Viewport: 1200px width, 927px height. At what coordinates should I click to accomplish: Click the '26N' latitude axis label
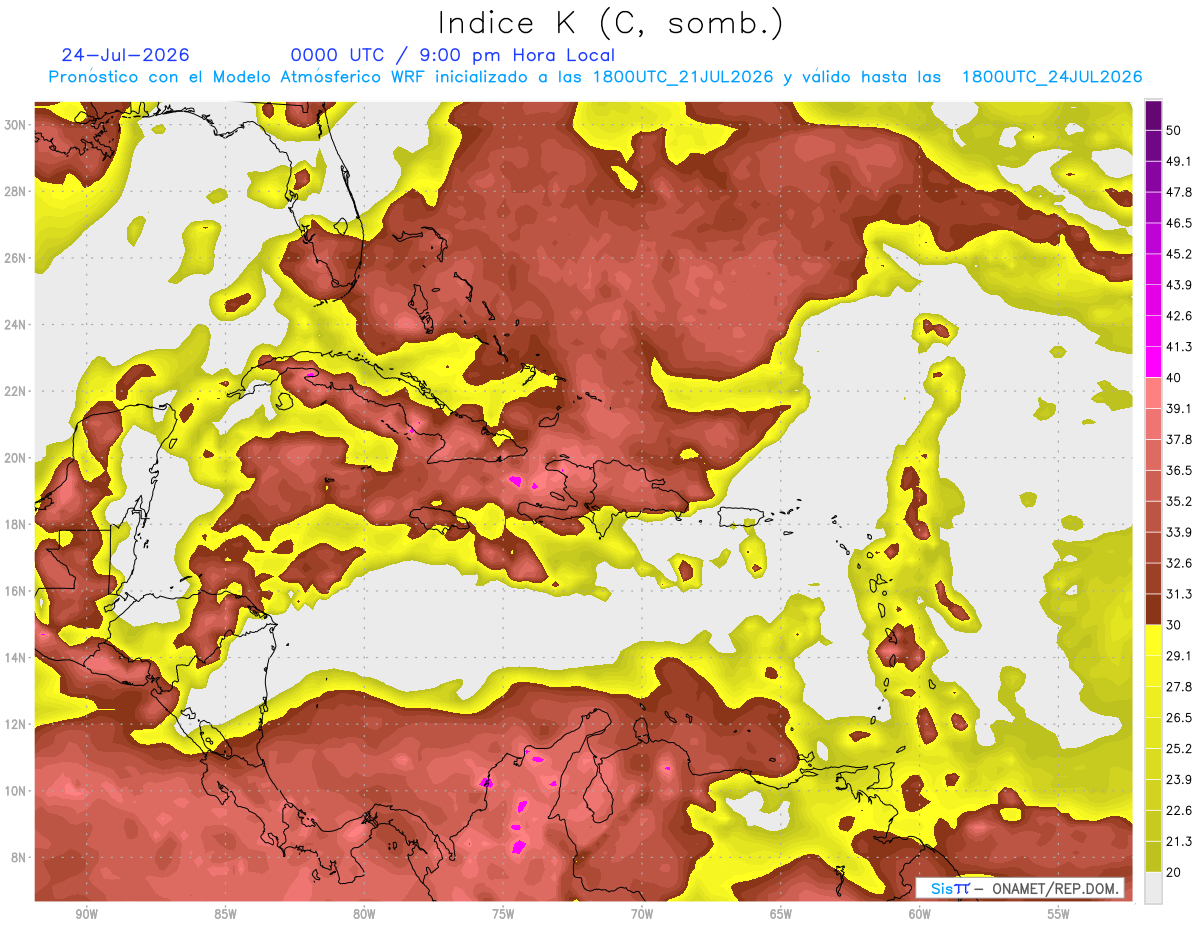point(15,258)
